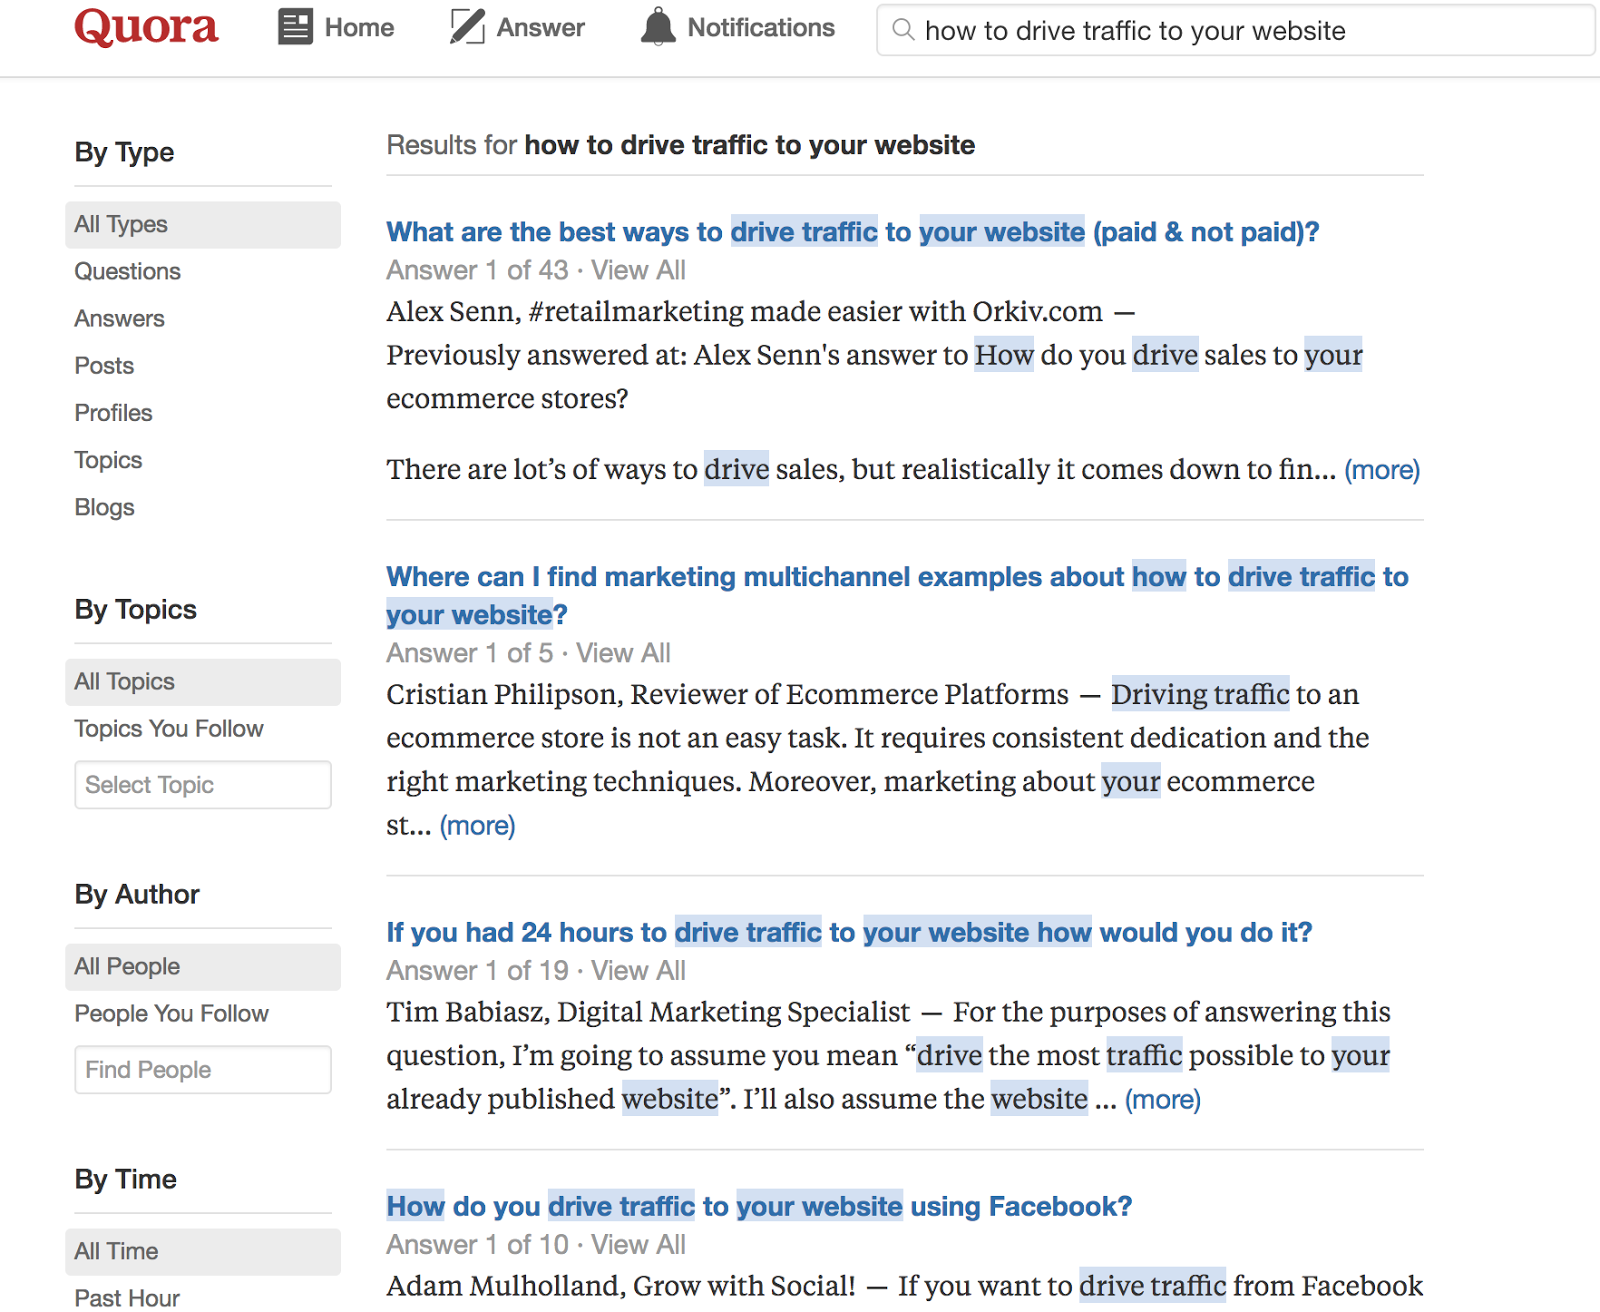Click 'Answer 1 of 10 · View All'
The image size is (1600, 1312).
coord(536,1245)
